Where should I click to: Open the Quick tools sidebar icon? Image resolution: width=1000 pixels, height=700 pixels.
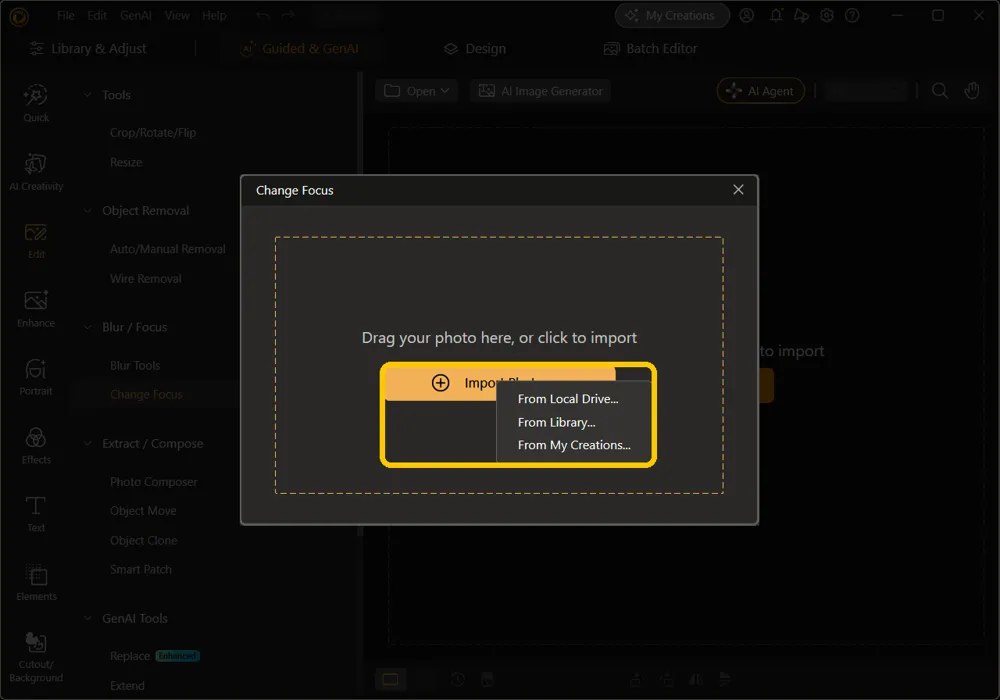[x=36, y=103]
